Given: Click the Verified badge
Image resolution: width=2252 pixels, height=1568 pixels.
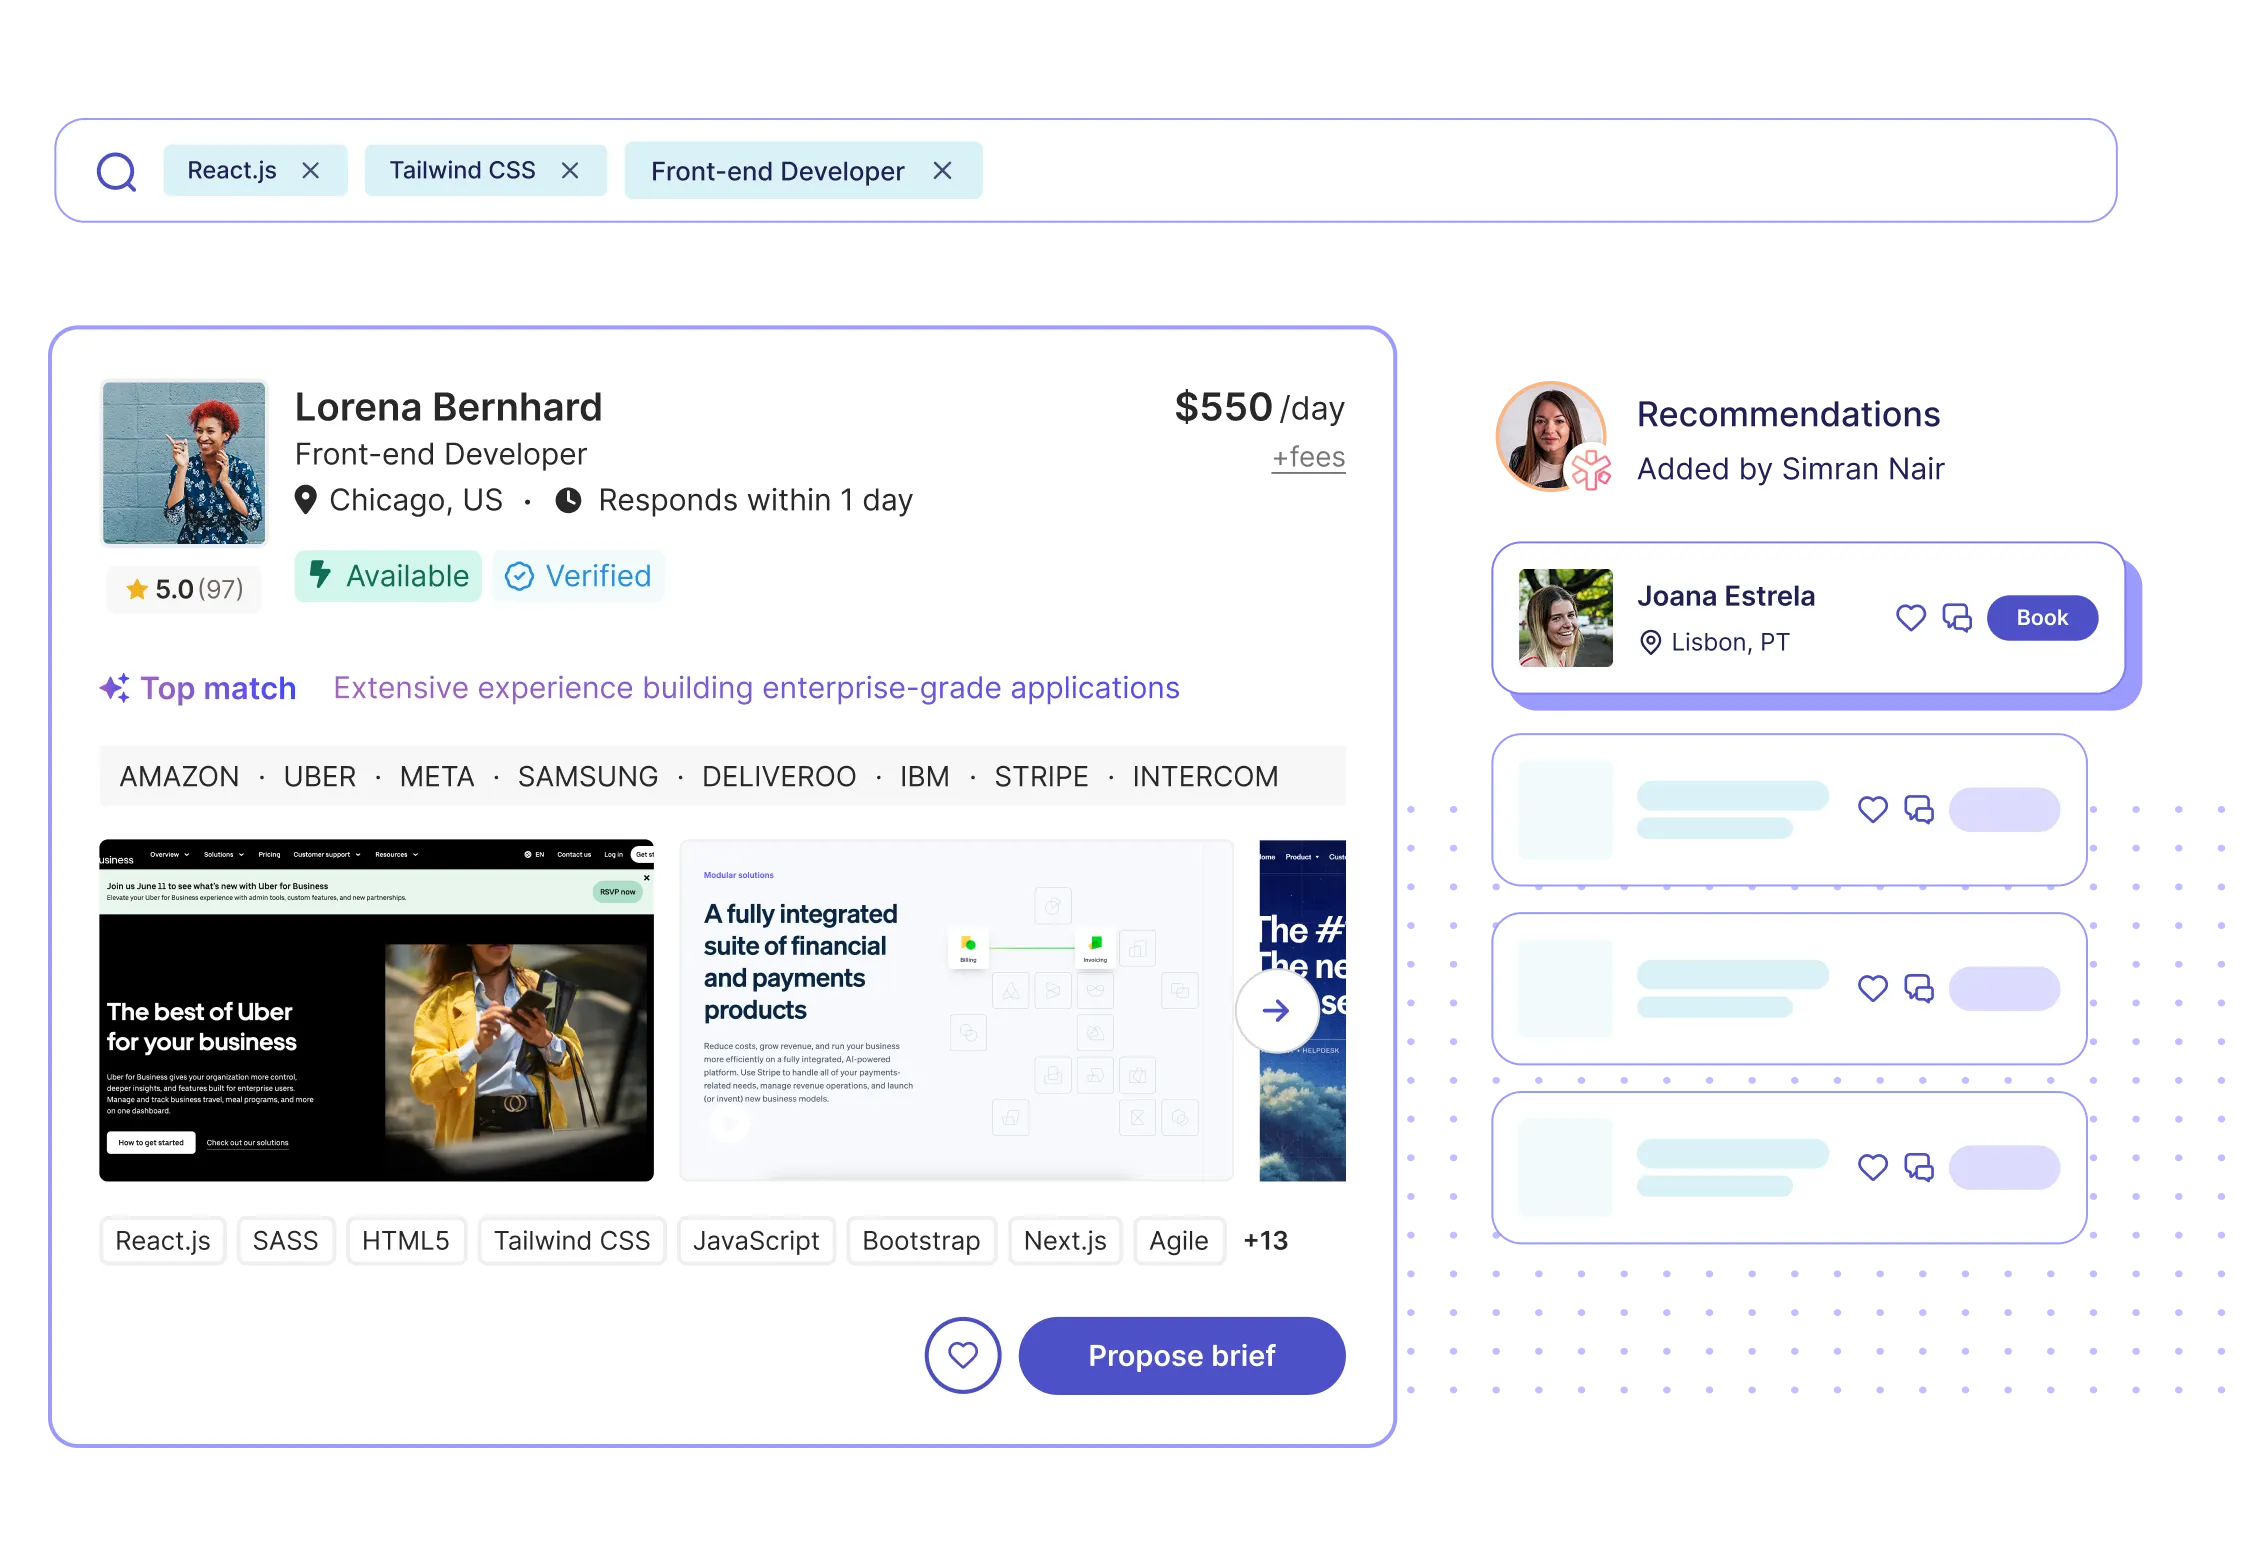Looking at the screenshot, I should point(578,576).
